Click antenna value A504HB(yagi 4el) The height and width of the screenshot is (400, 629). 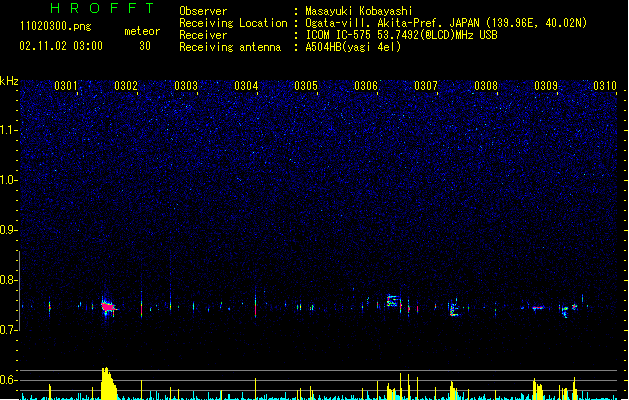(x=353, y=47)
